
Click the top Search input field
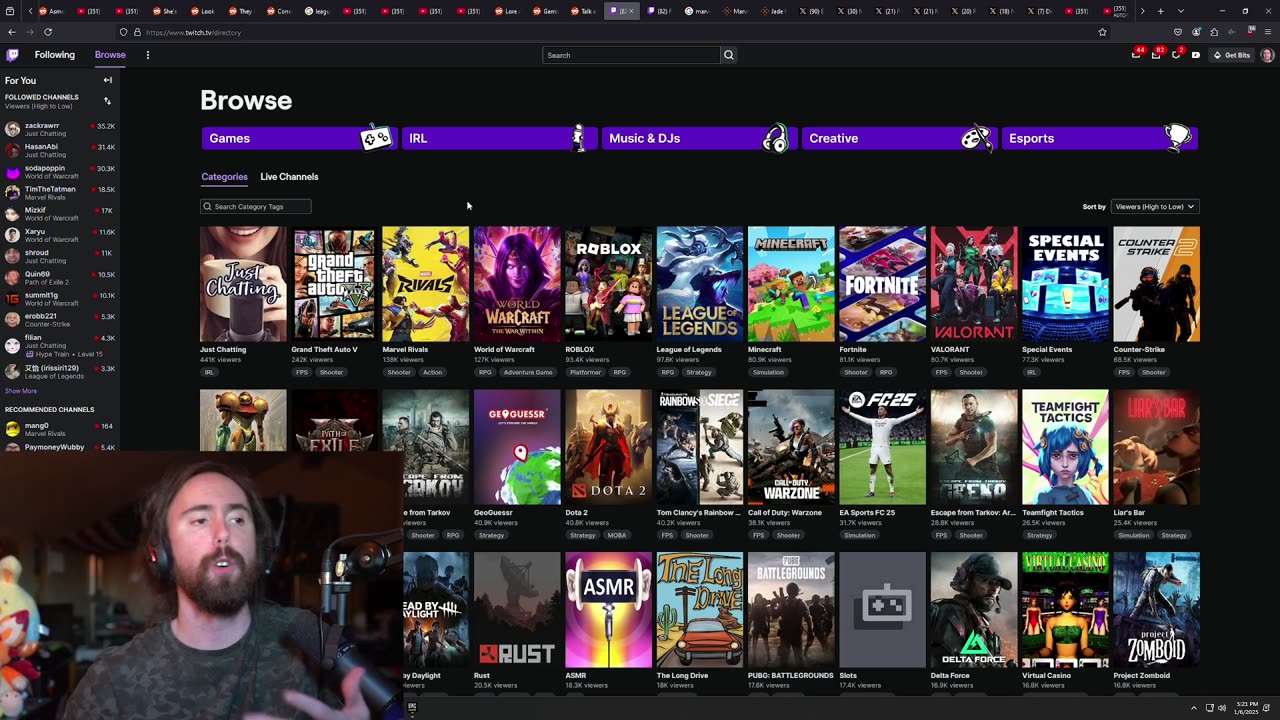[631, 55]
